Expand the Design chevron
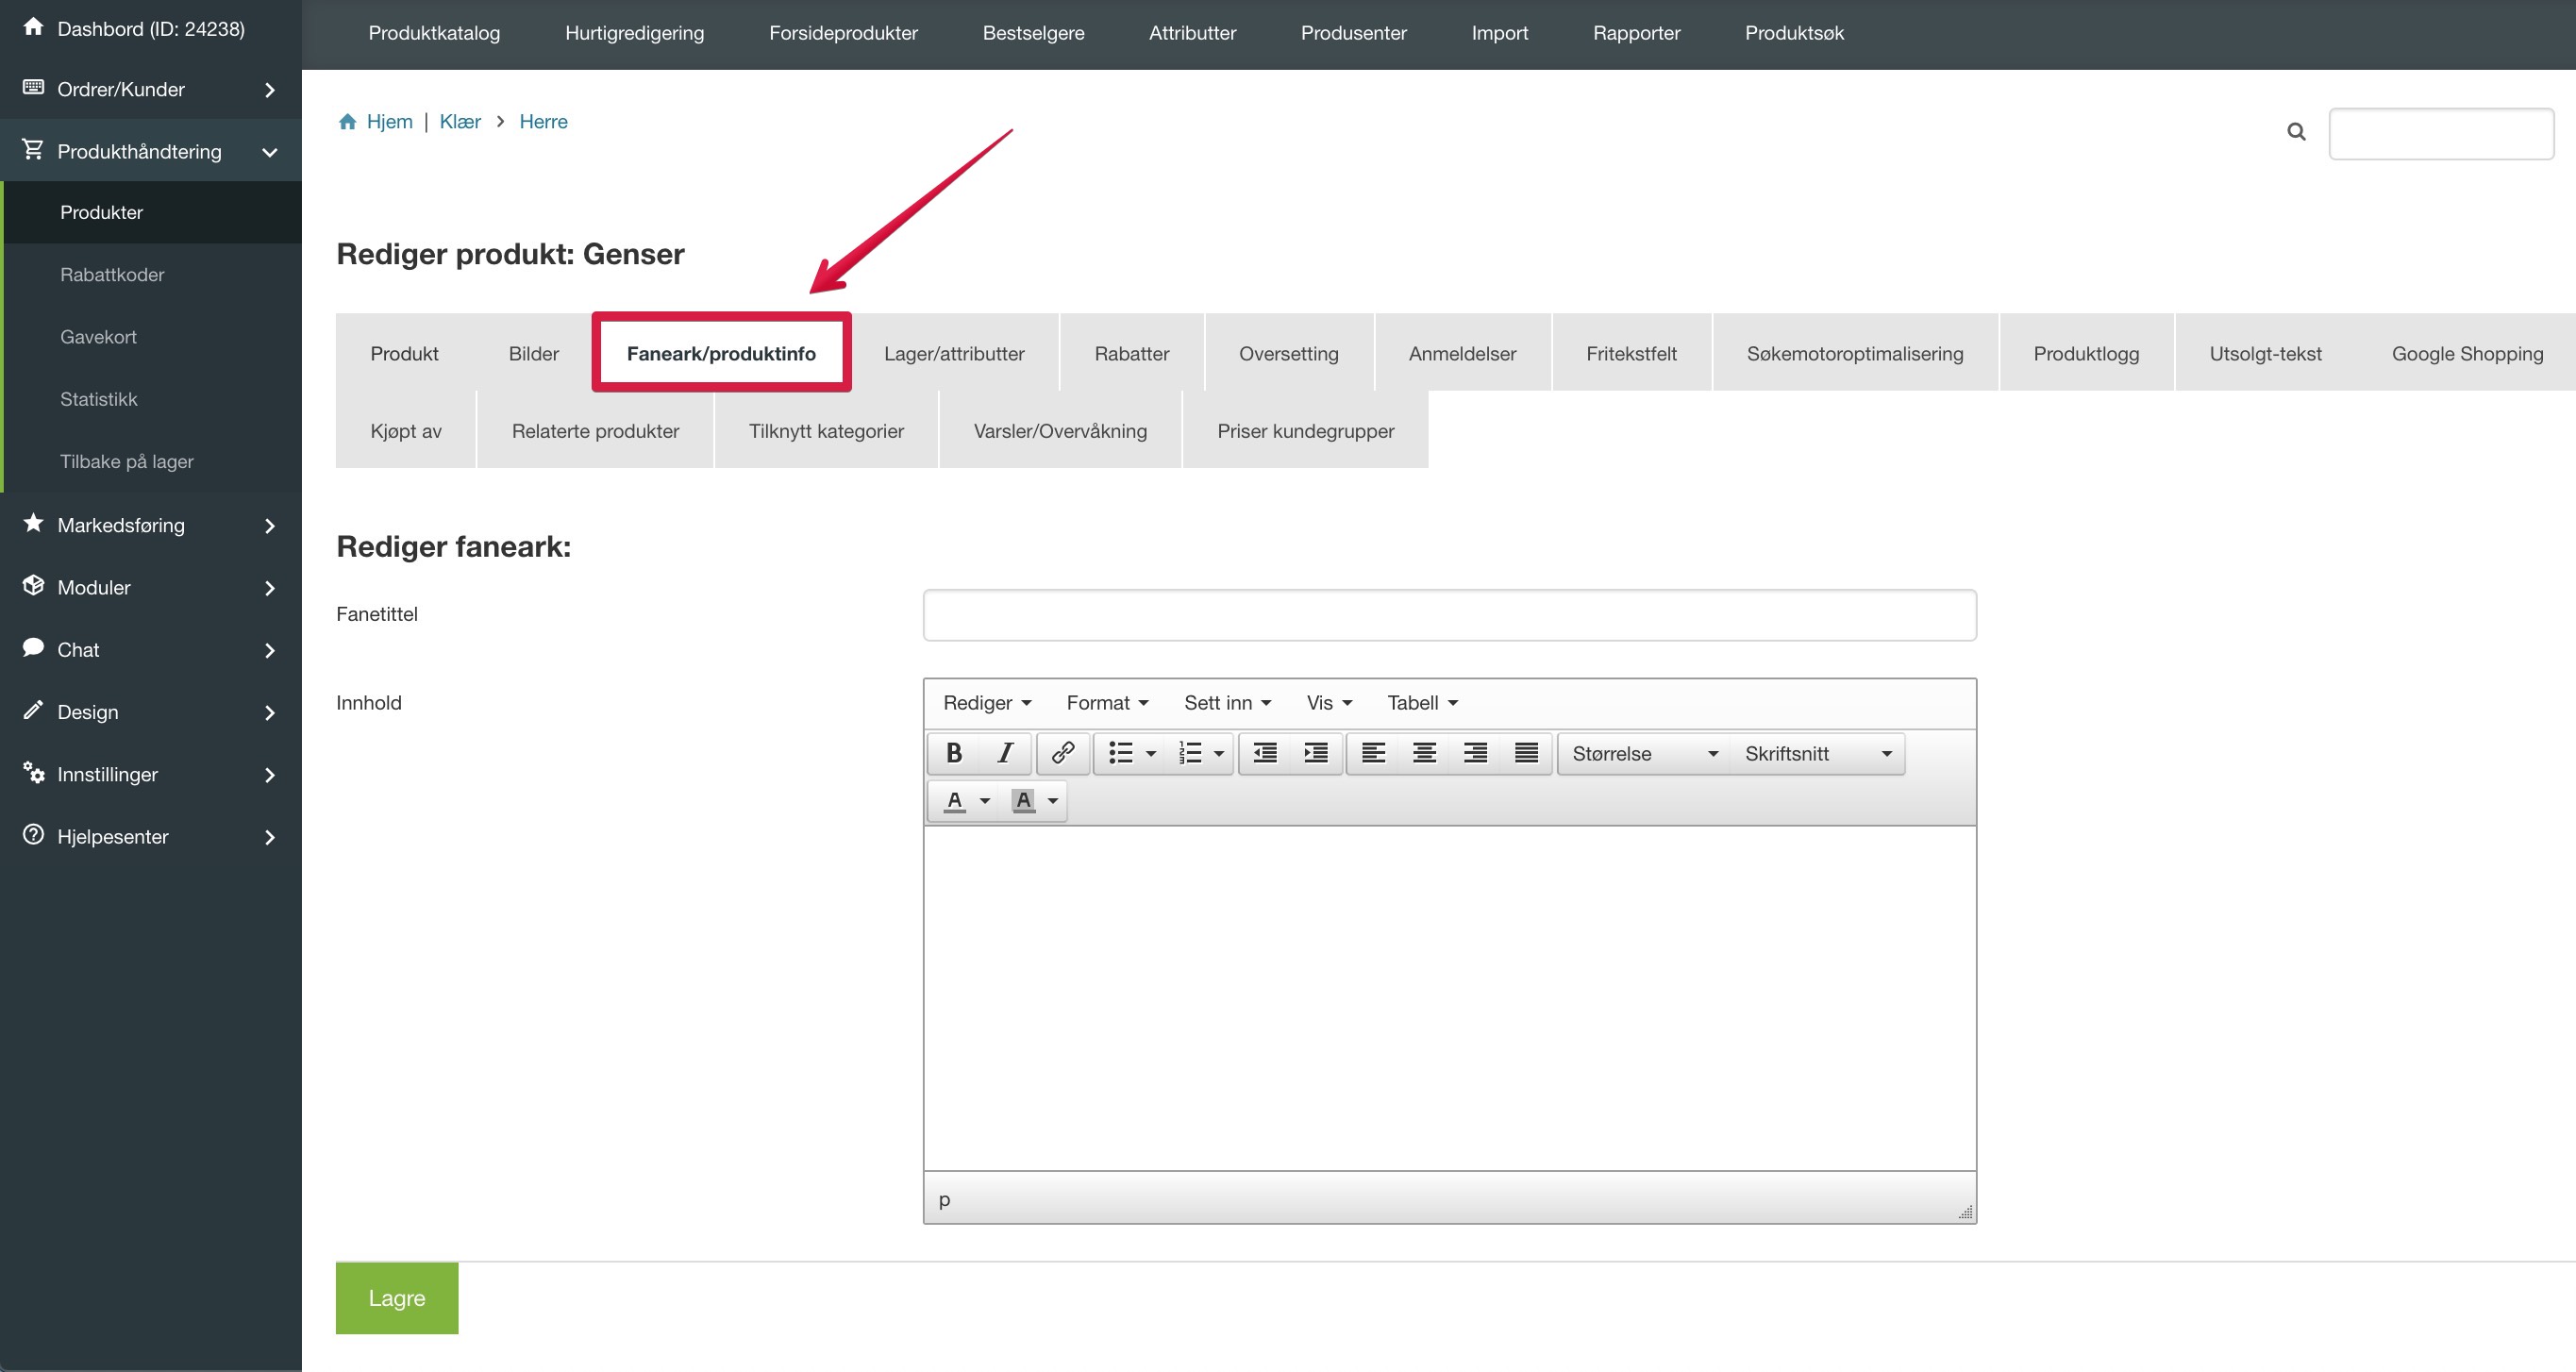This screenshot has width=2576, height=1372. pyautogui.click(x=270, y=713)
